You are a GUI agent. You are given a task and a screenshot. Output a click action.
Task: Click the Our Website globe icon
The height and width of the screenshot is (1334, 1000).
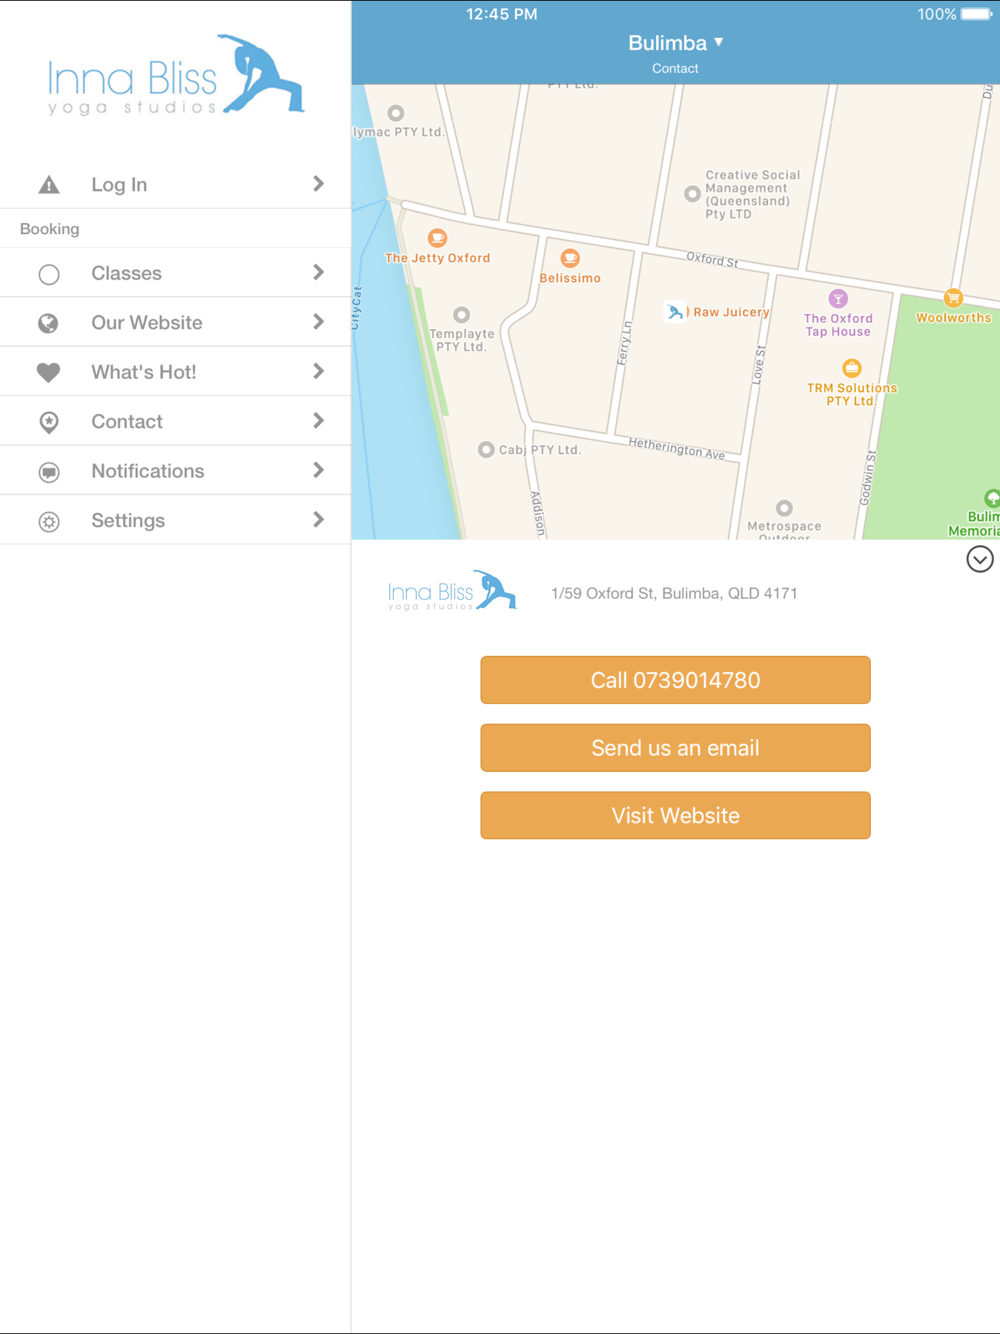click(48, 323)
